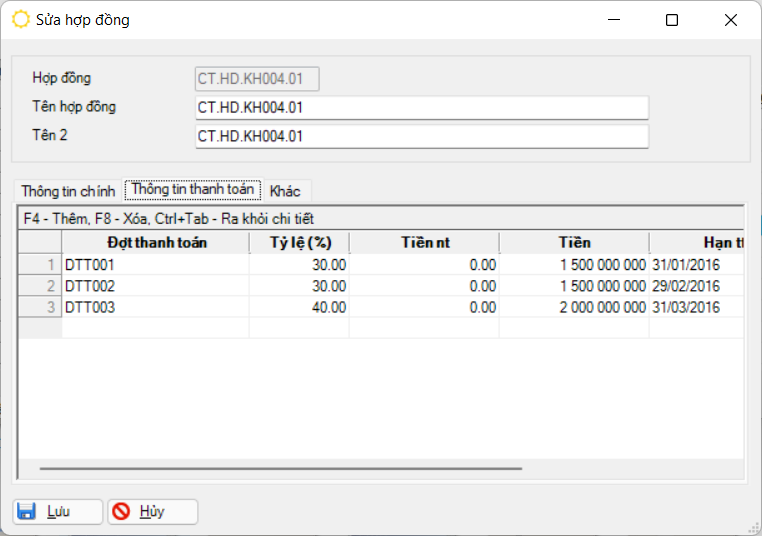Viewport: 762px width, 536px height.
Task: Click the 2 000 000 000 amount cell
Action: (574, 307)
